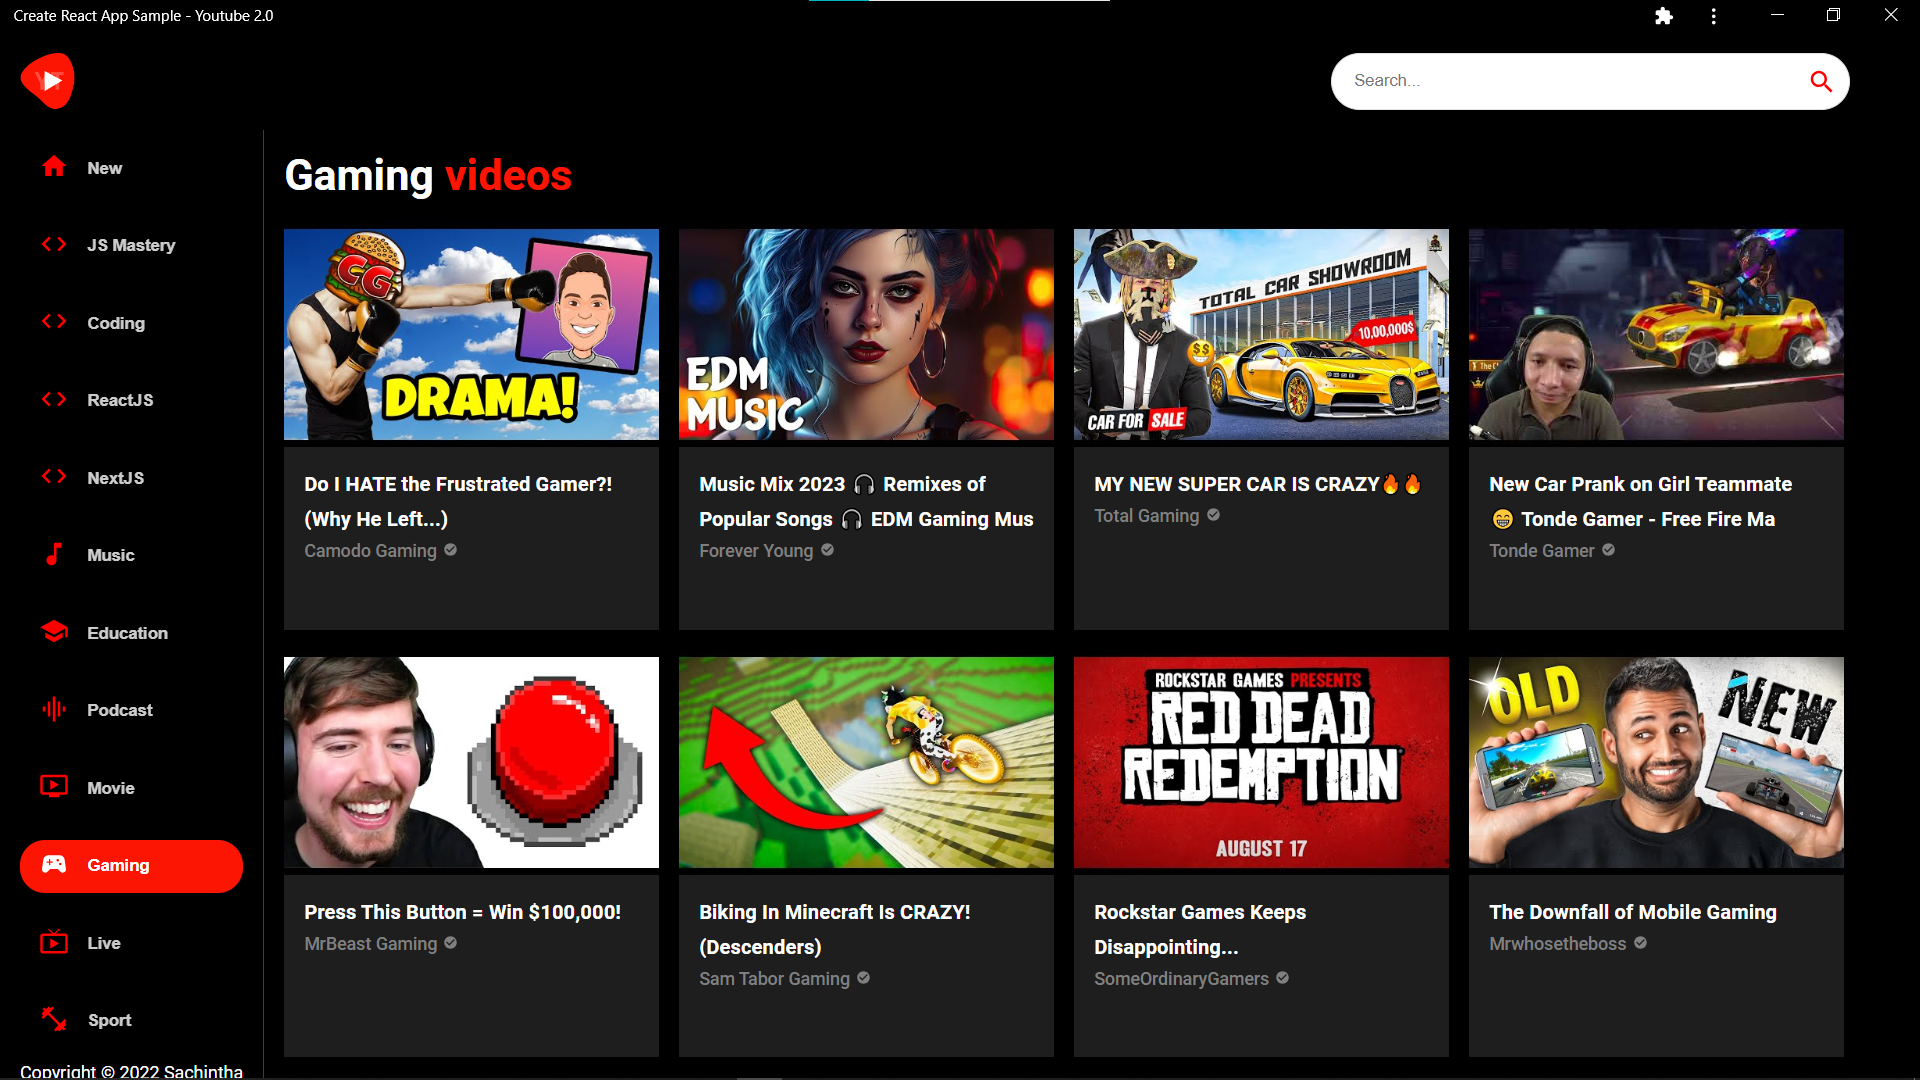Play the EDM Music Mix 2023 video
Viewport: 1920px width, 1080px height.
[865, 334]
